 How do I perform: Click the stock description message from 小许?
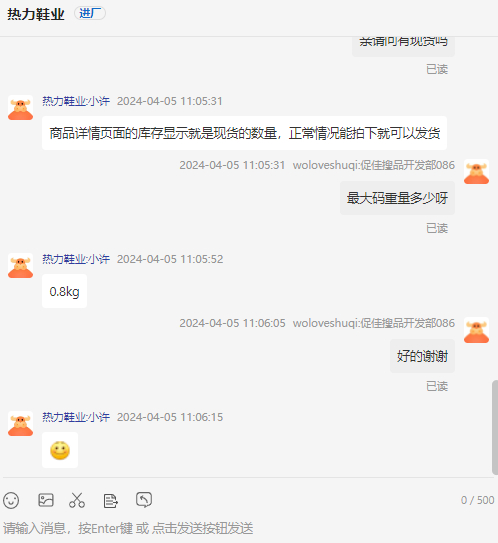point(244,133)
